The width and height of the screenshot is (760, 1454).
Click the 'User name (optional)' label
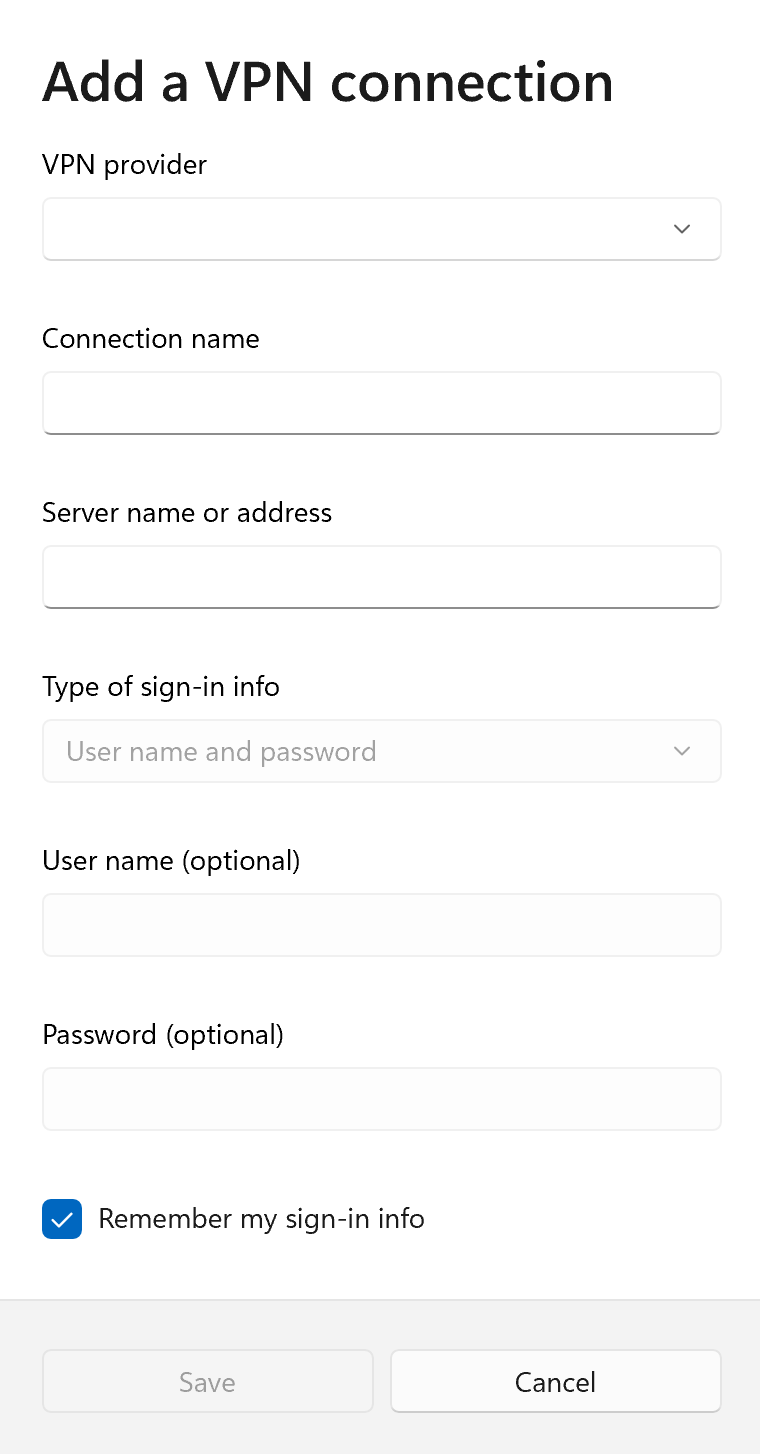click(x=171, y=860)
